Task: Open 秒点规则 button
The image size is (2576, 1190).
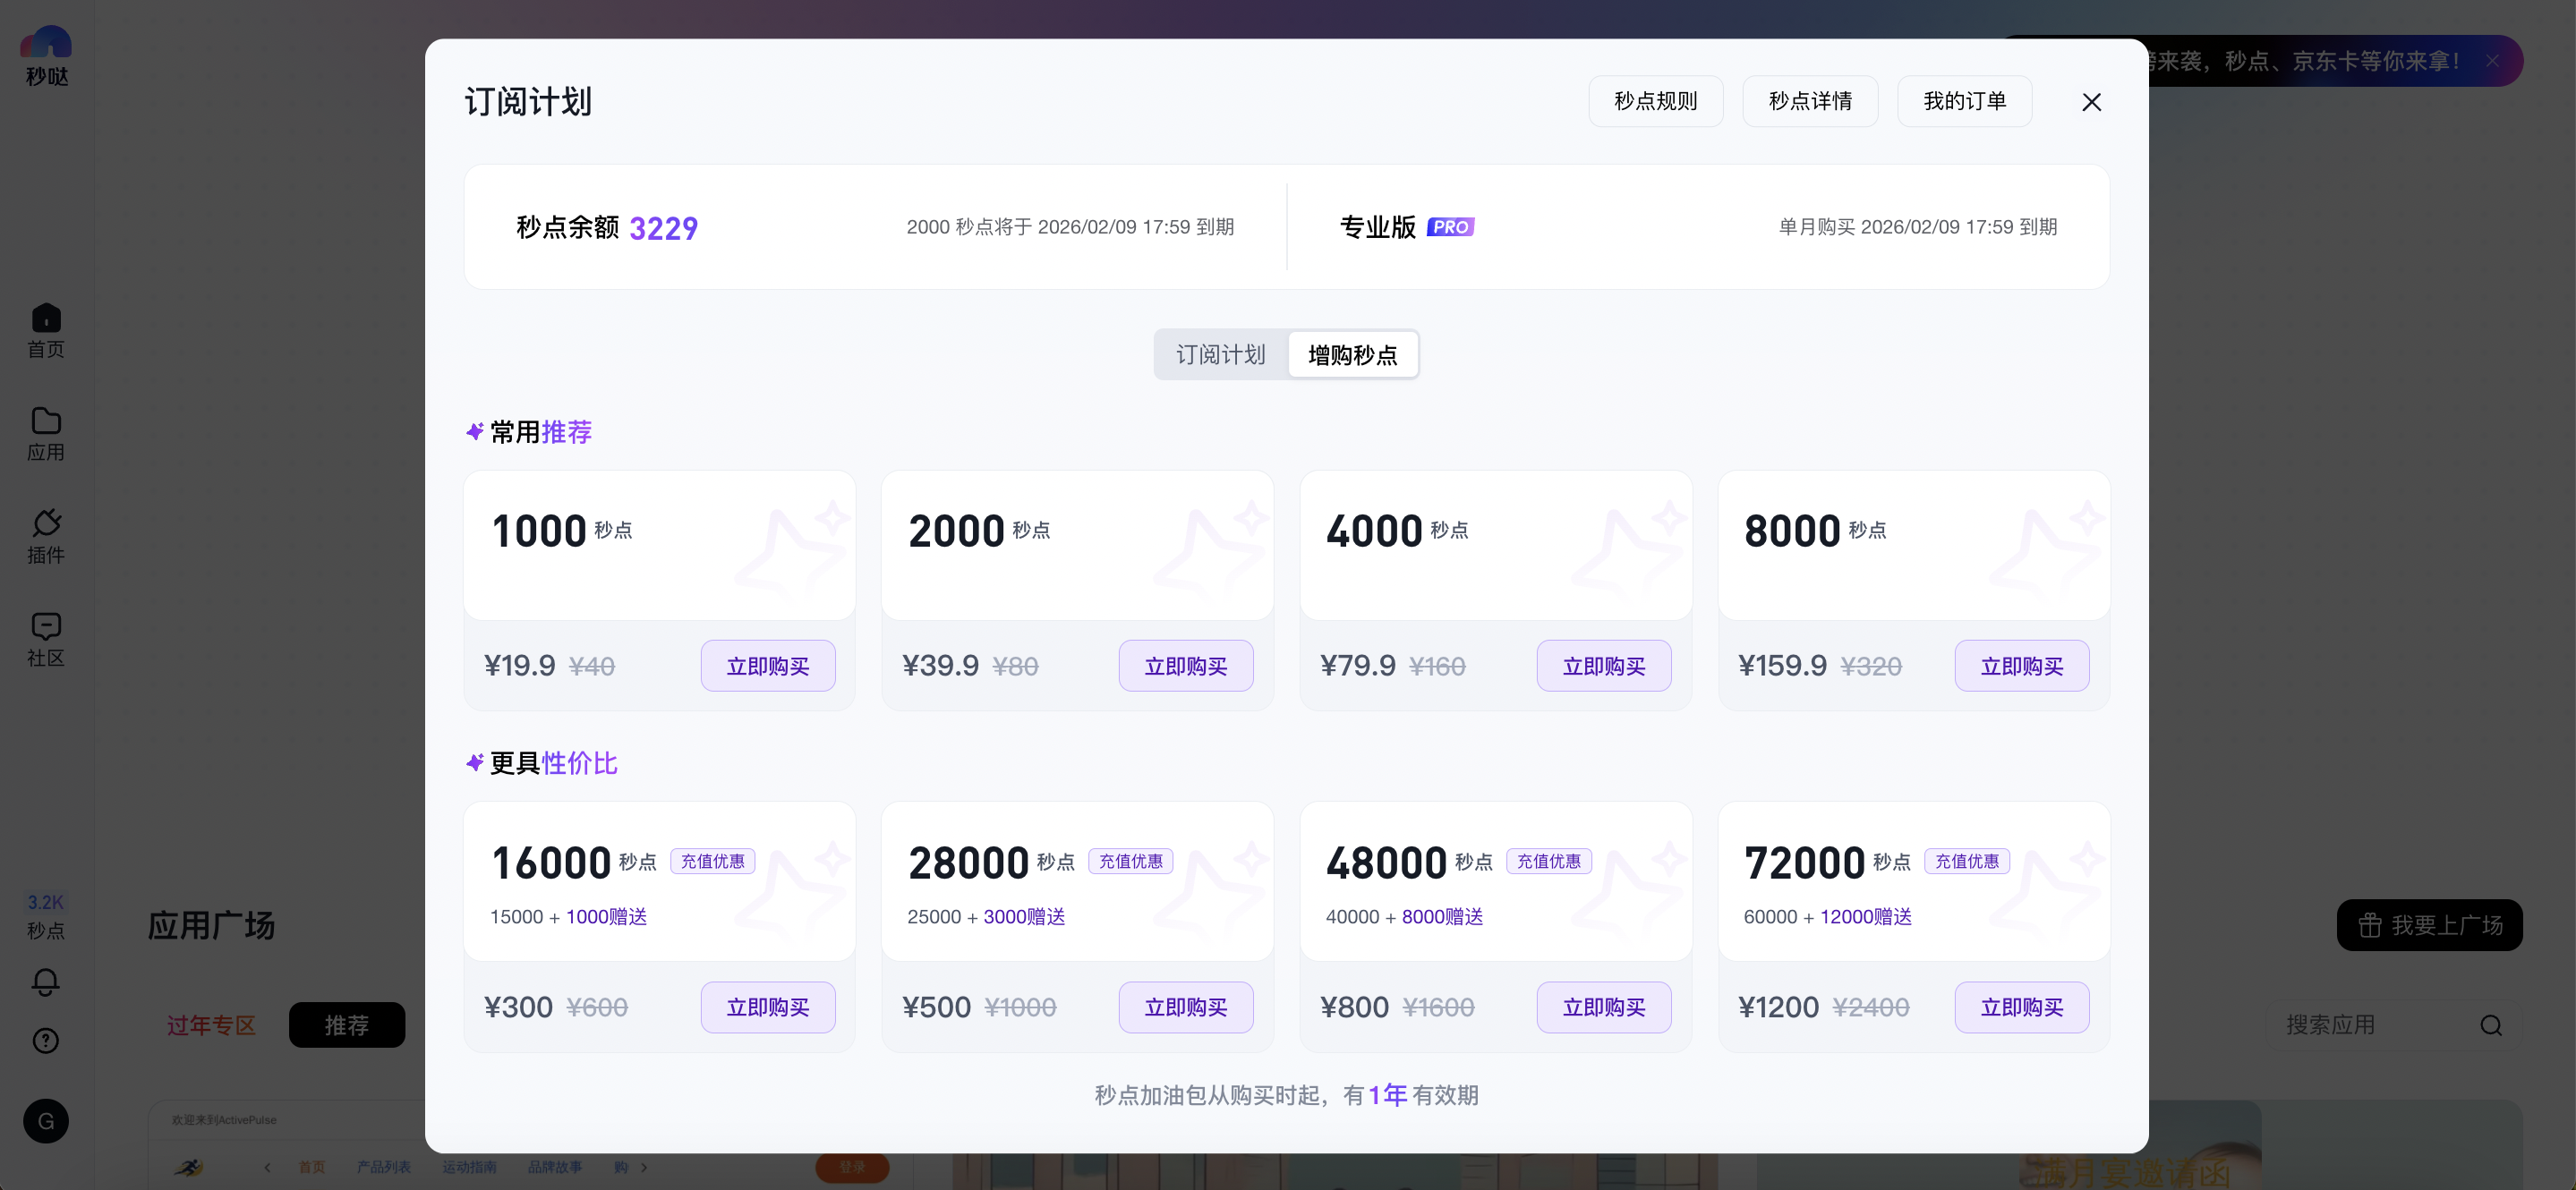Action: tap(1655, 101)
